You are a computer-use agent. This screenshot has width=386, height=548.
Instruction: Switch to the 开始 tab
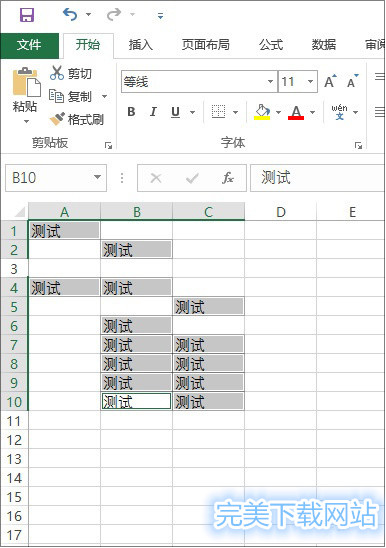coord(88,45)
